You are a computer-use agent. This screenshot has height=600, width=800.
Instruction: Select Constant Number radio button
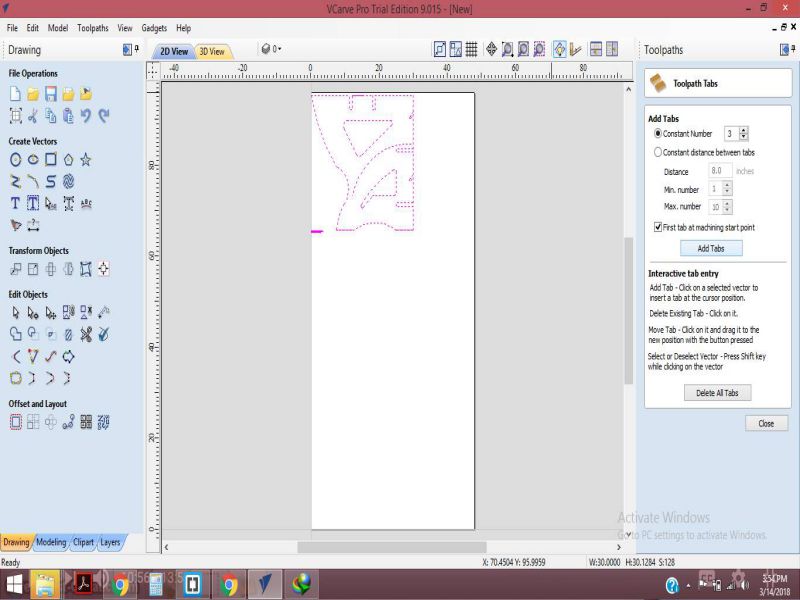coord(658,133)
